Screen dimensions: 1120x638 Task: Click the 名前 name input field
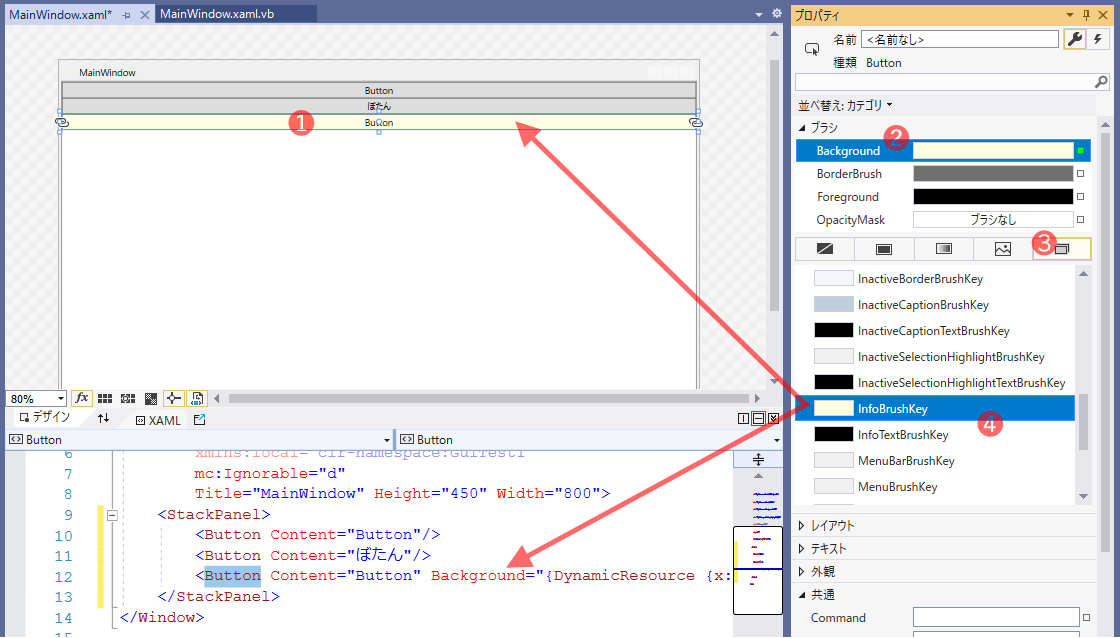(x=960, y=39)
